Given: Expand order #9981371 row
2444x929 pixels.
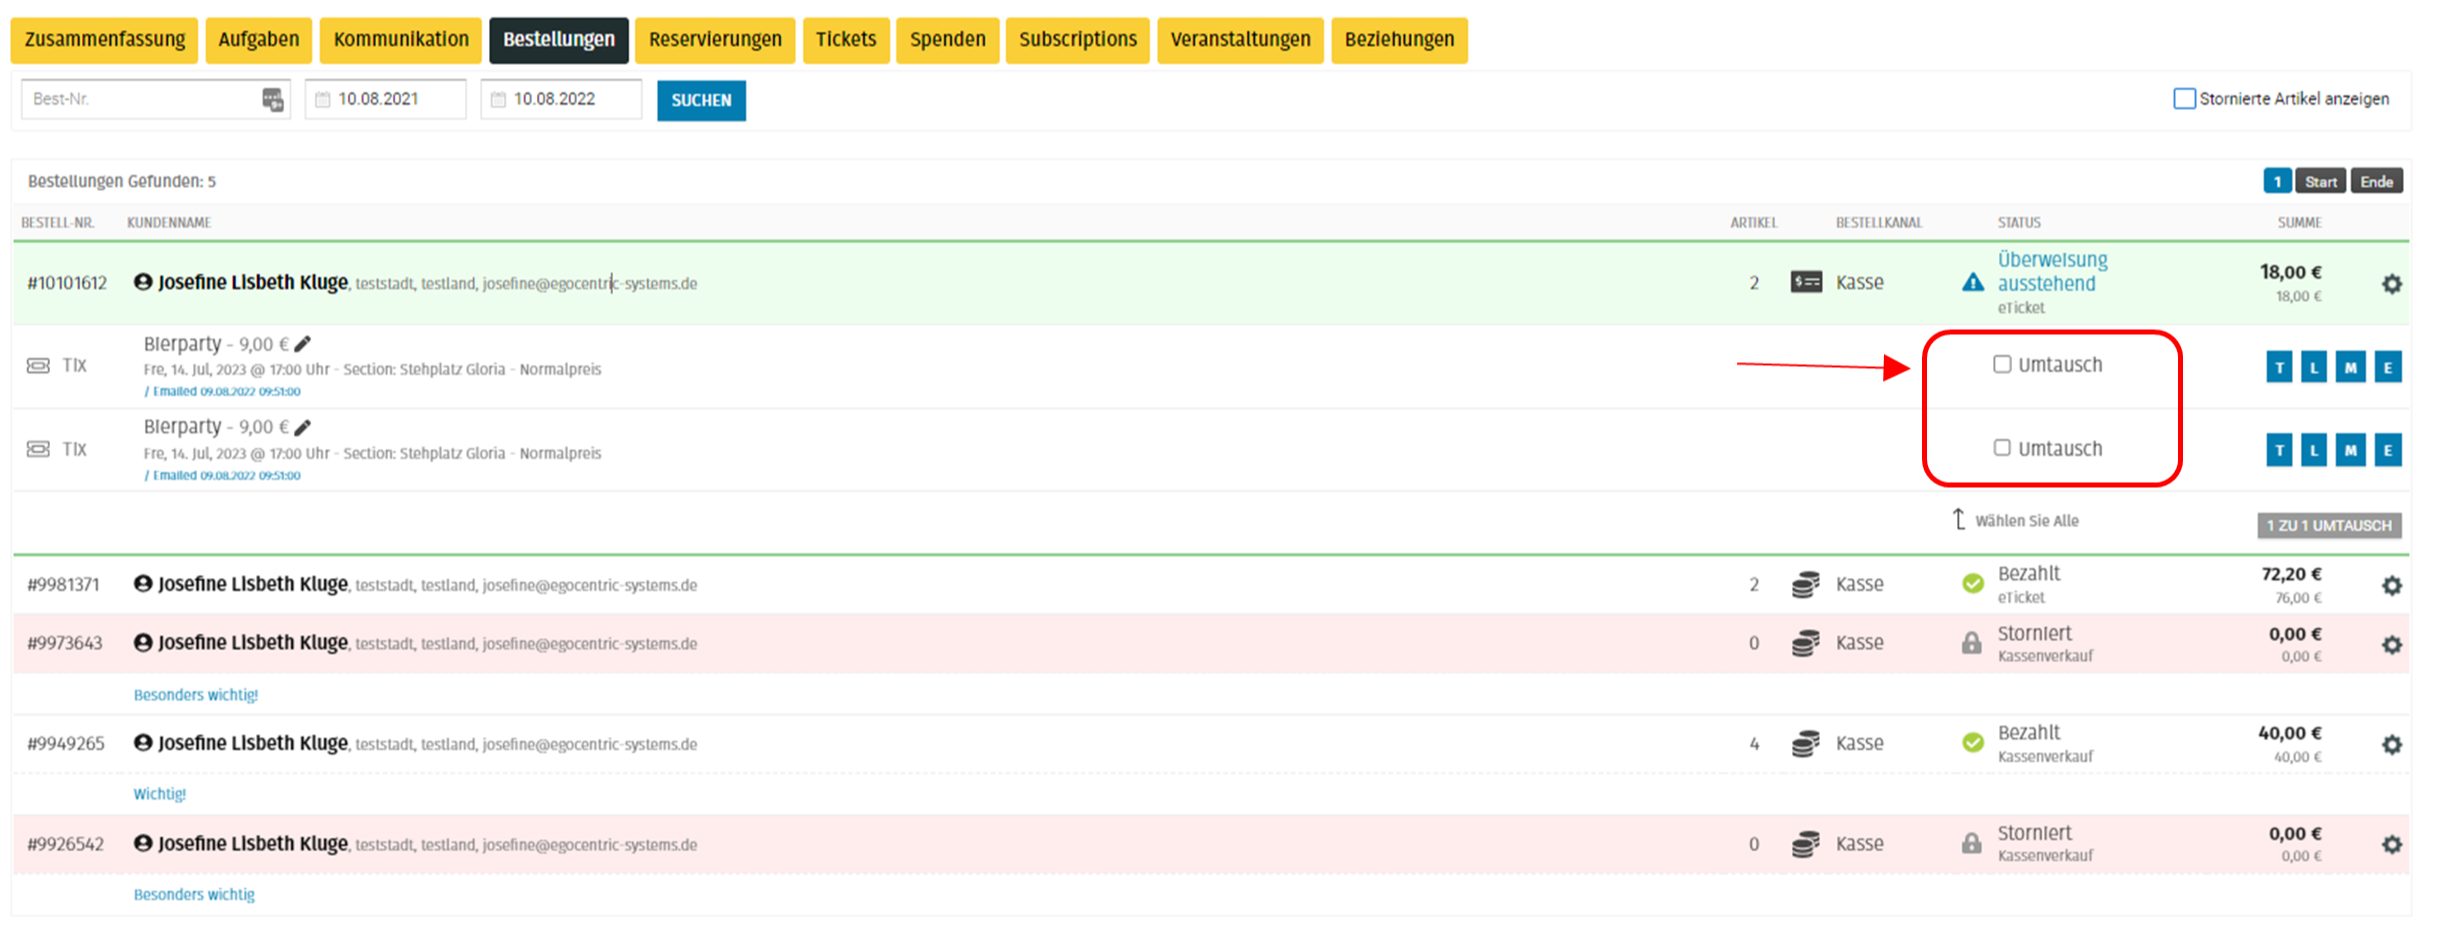Looking at the screenshot, I should tap(64, 585).
